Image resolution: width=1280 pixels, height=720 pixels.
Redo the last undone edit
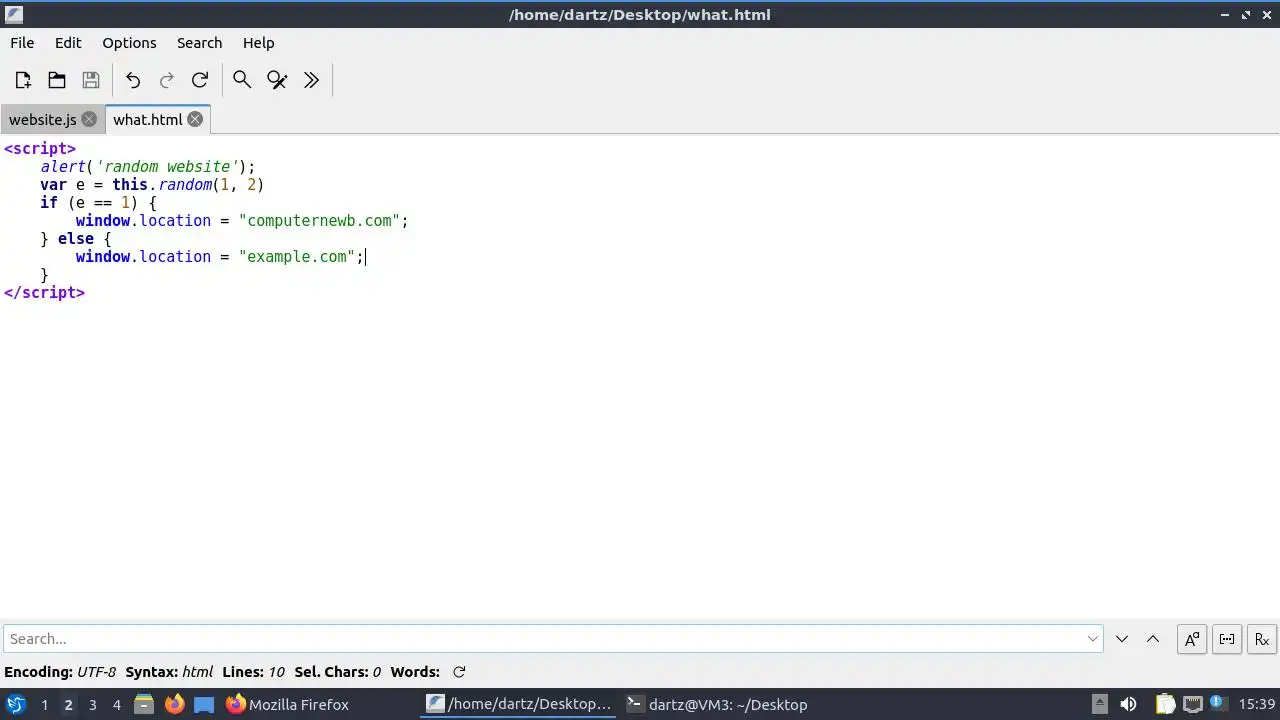(x=167, y=80)
